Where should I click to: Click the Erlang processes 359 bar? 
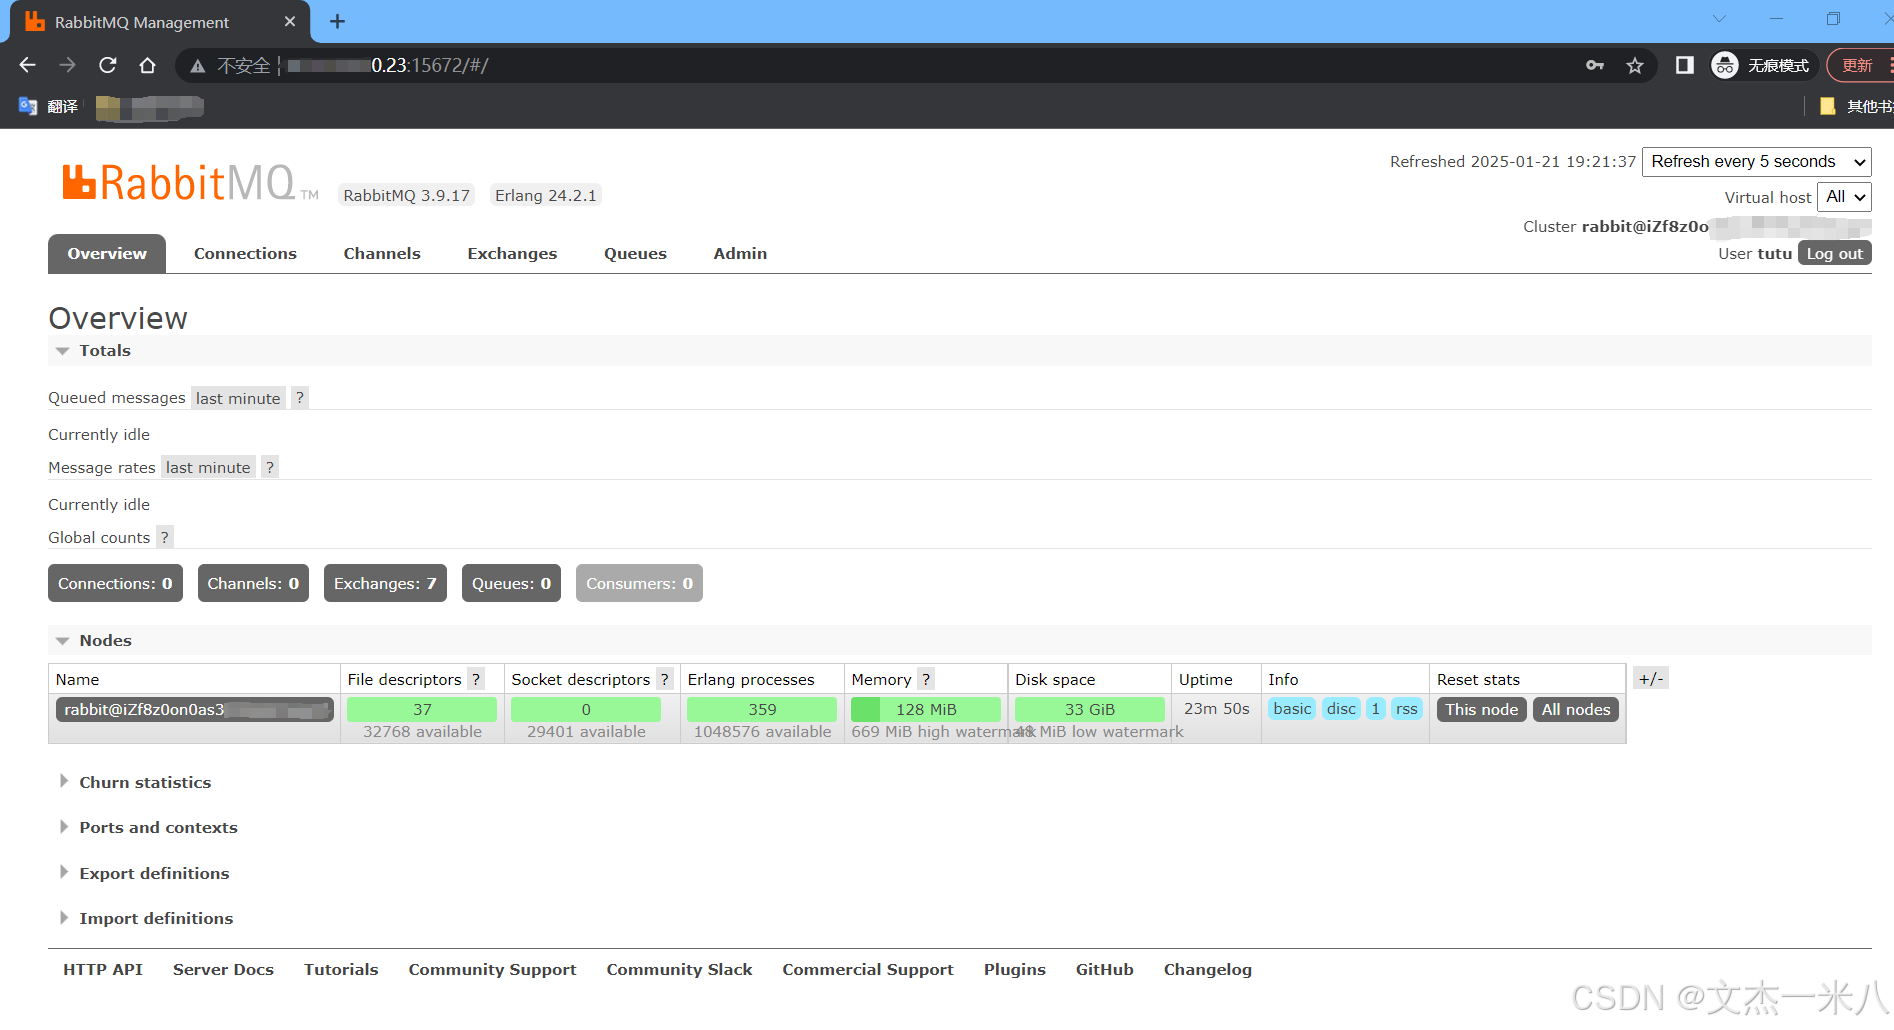pyautogui.click(x=762, y=709)
